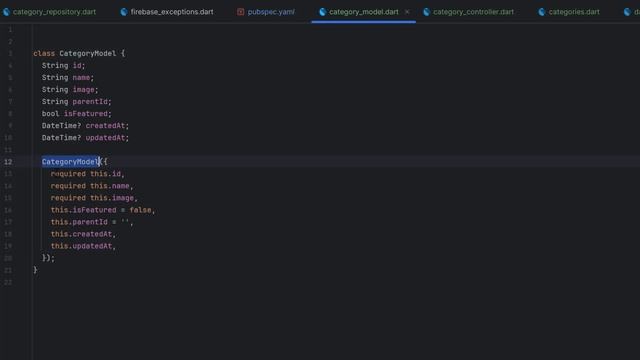Image resolution: width=640 pixels, height=360 pixels.
Task: Click 'this.isFeatured = false,' parameter
Action: tap(103, 210)
